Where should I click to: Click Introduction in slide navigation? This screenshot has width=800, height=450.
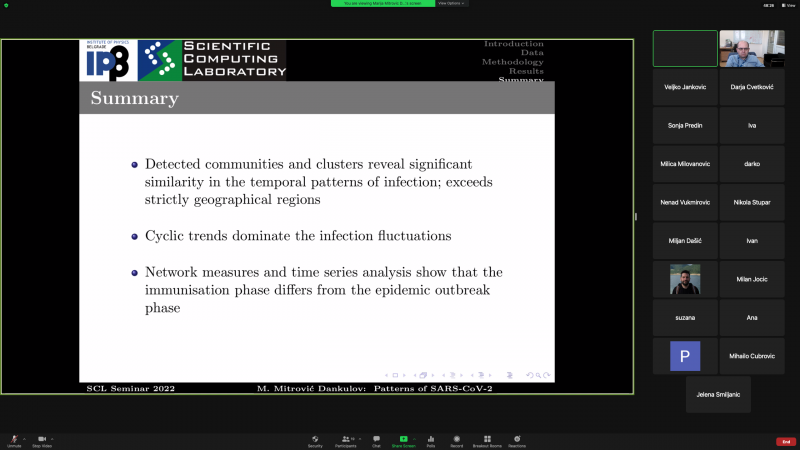pyautogui.click(x=514, y=44)
